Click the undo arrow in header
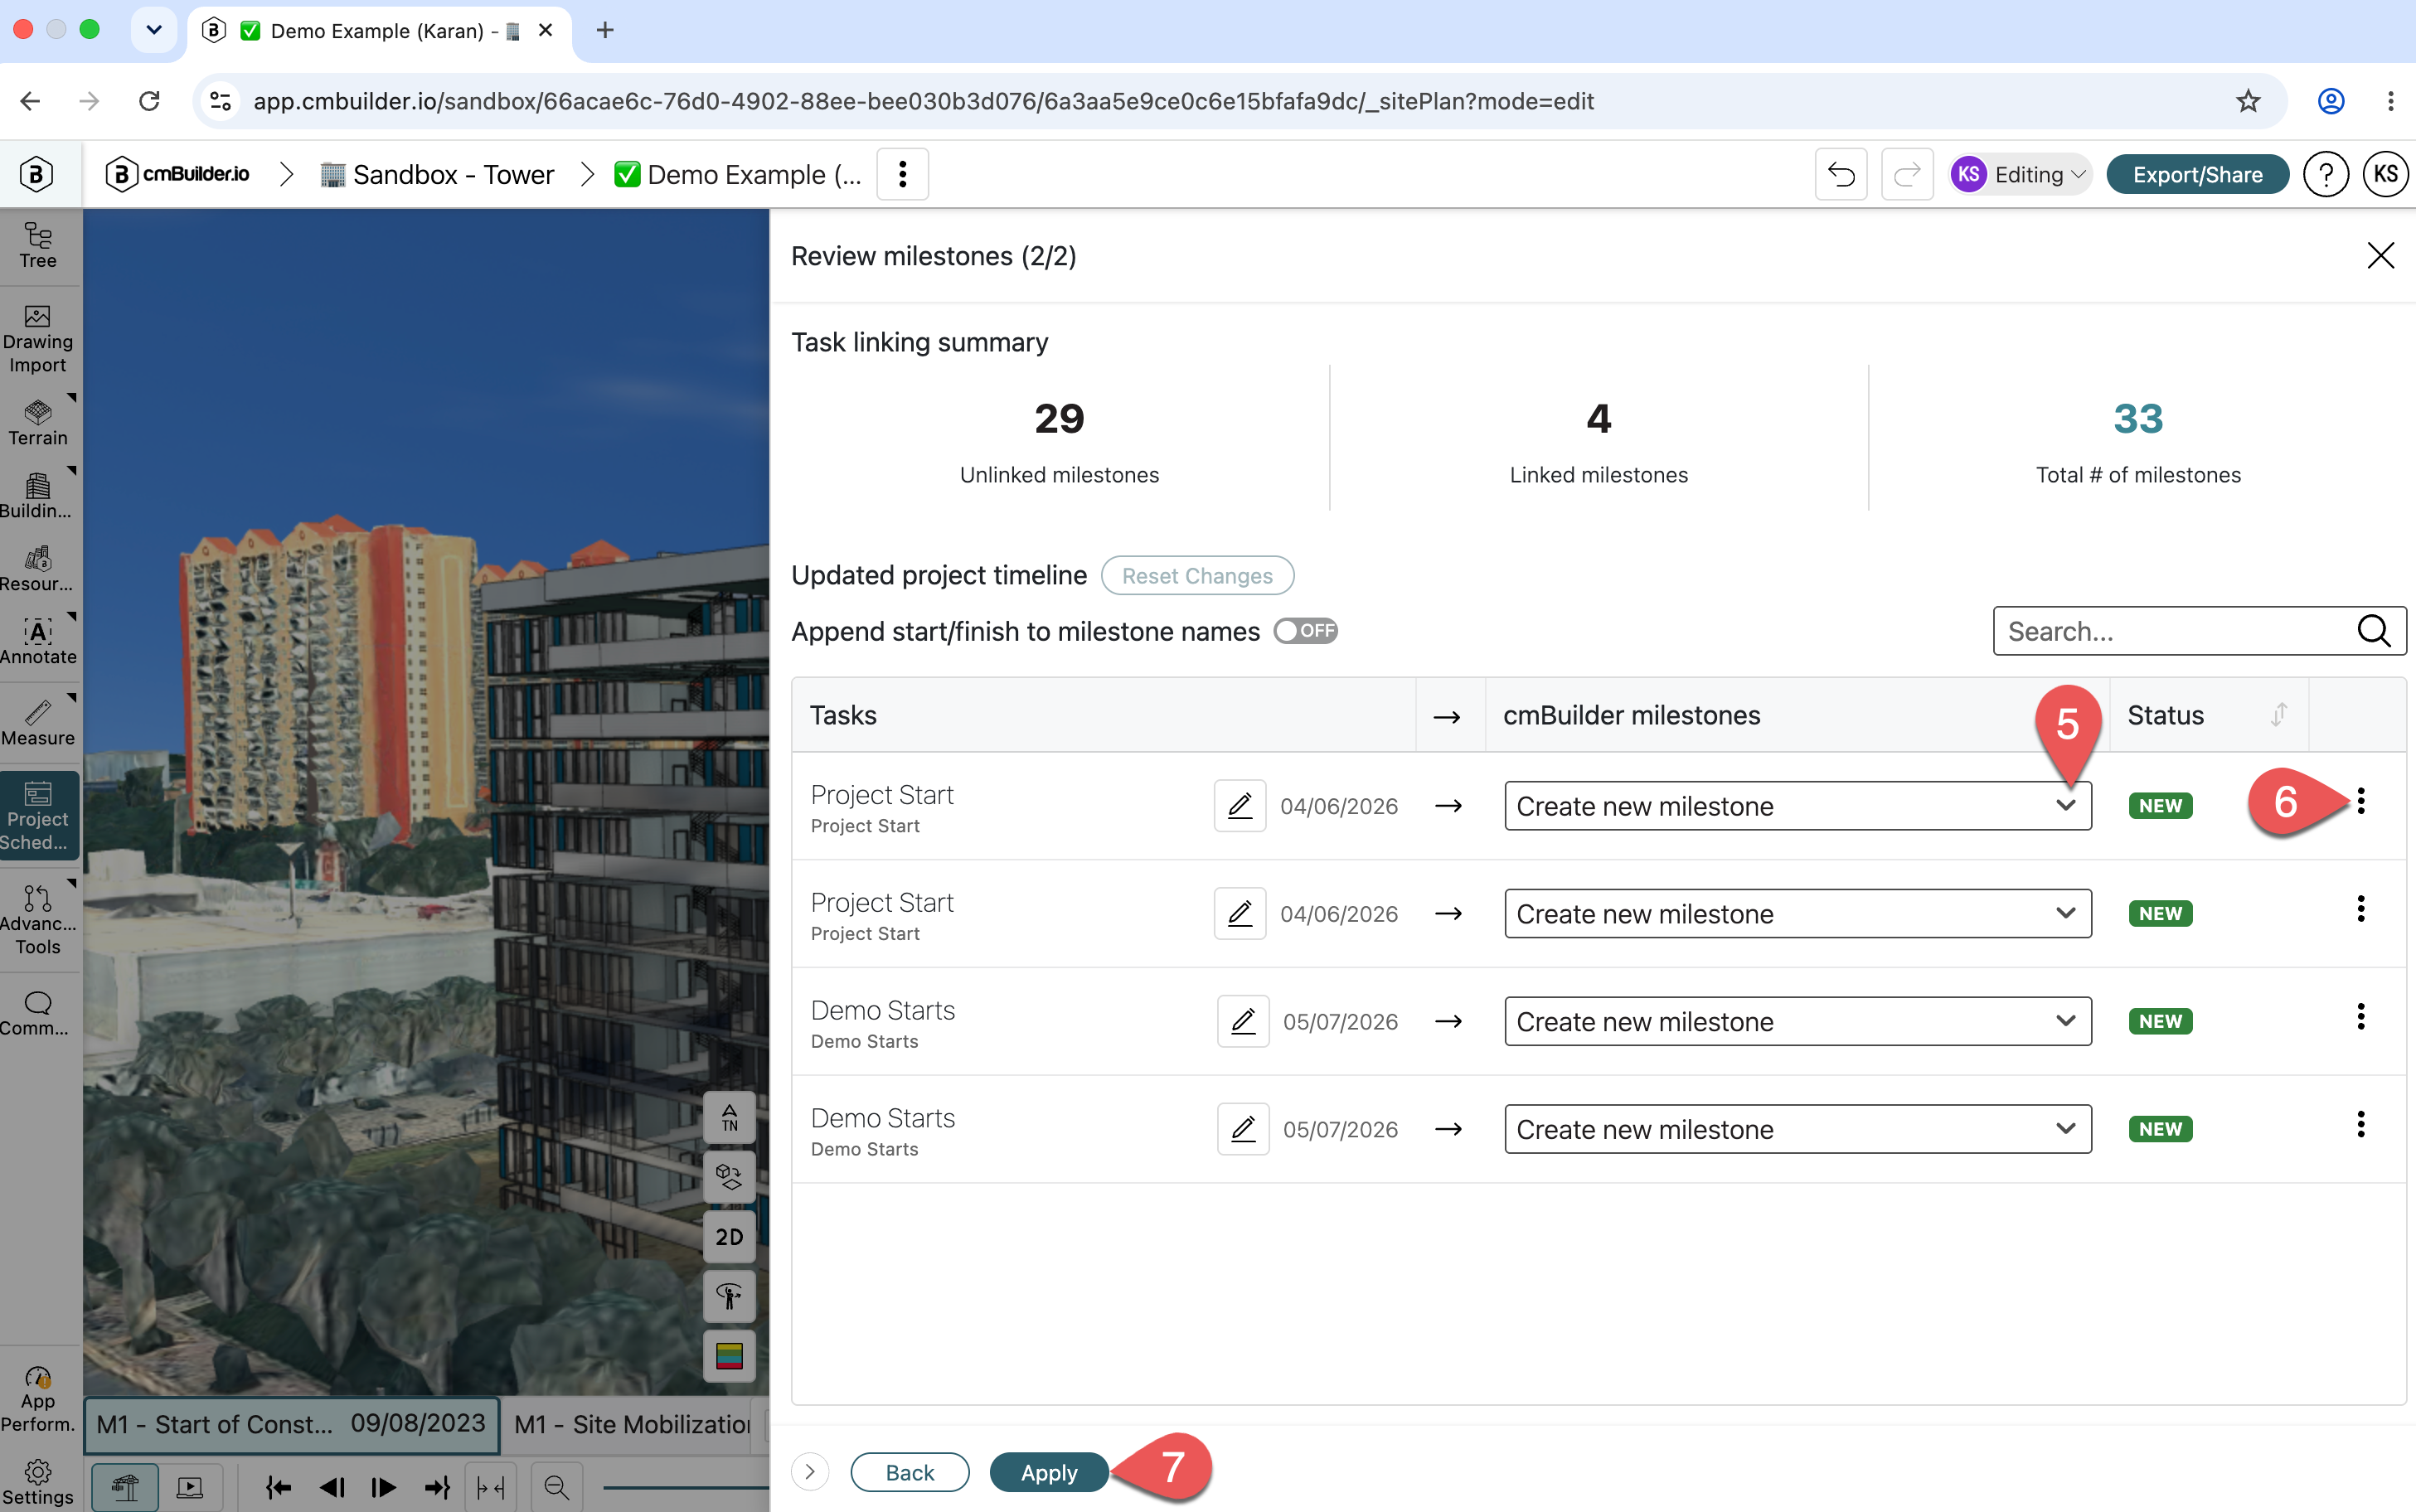This screenshot has width=2416, height=1512. click(x=1841, y=174)
